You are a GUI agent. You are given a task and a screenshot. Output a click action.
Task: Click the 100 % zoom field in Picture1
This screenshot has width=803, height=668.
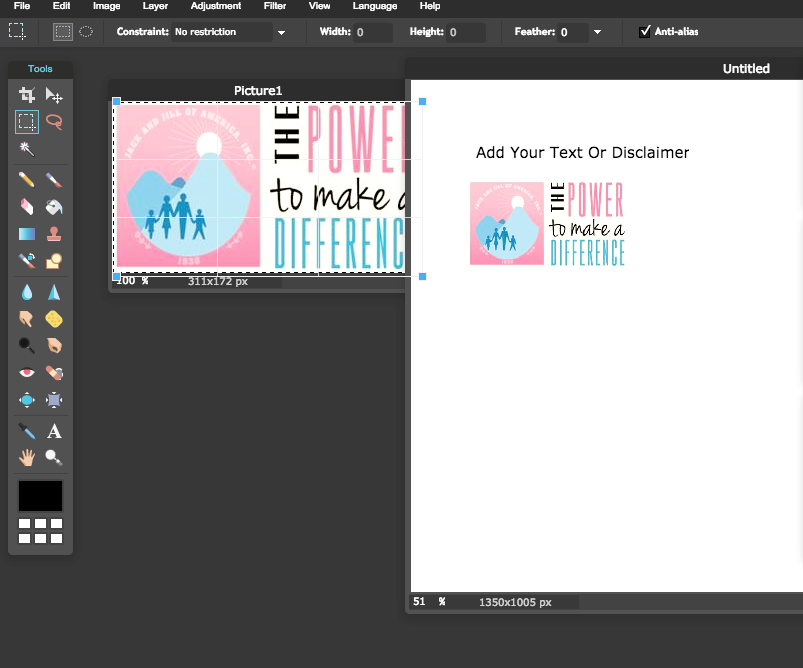pos(132,281)
